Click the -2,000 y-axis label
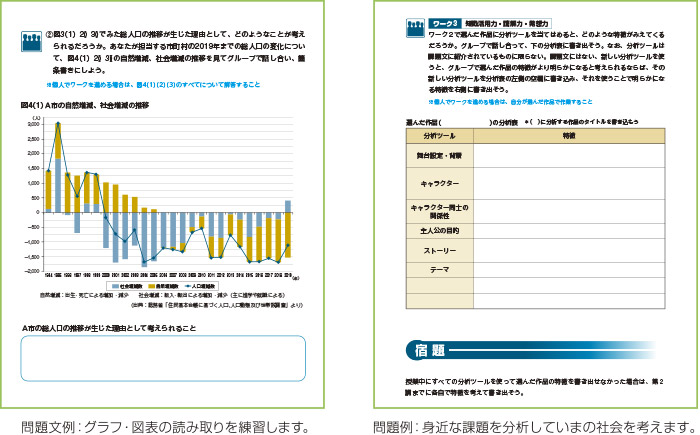700x435 pixels. coord(33,271)
